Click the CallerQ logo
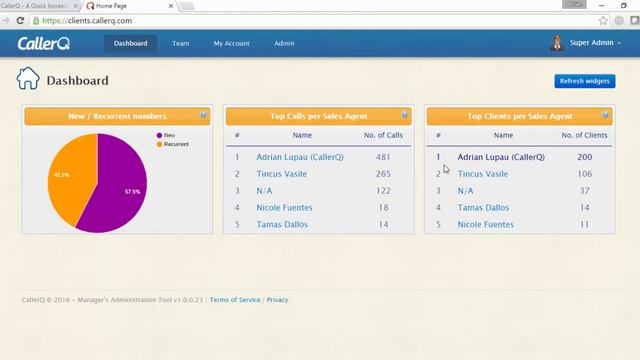Image resolution: width=640 pixels, height=360 pixels. [x=43, y=43]
